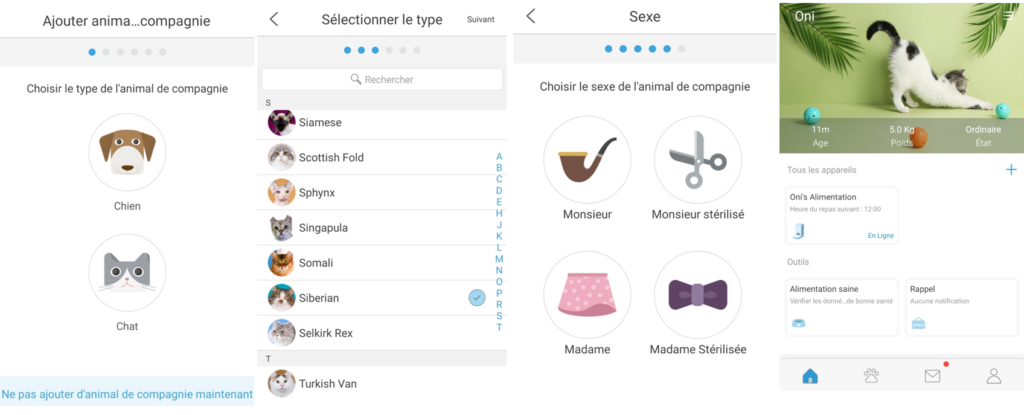Viewport: 1024px width, 415px height.
Task: Add a device with the plus icon
Action: pyautogui.click(x=1011, y=170)
